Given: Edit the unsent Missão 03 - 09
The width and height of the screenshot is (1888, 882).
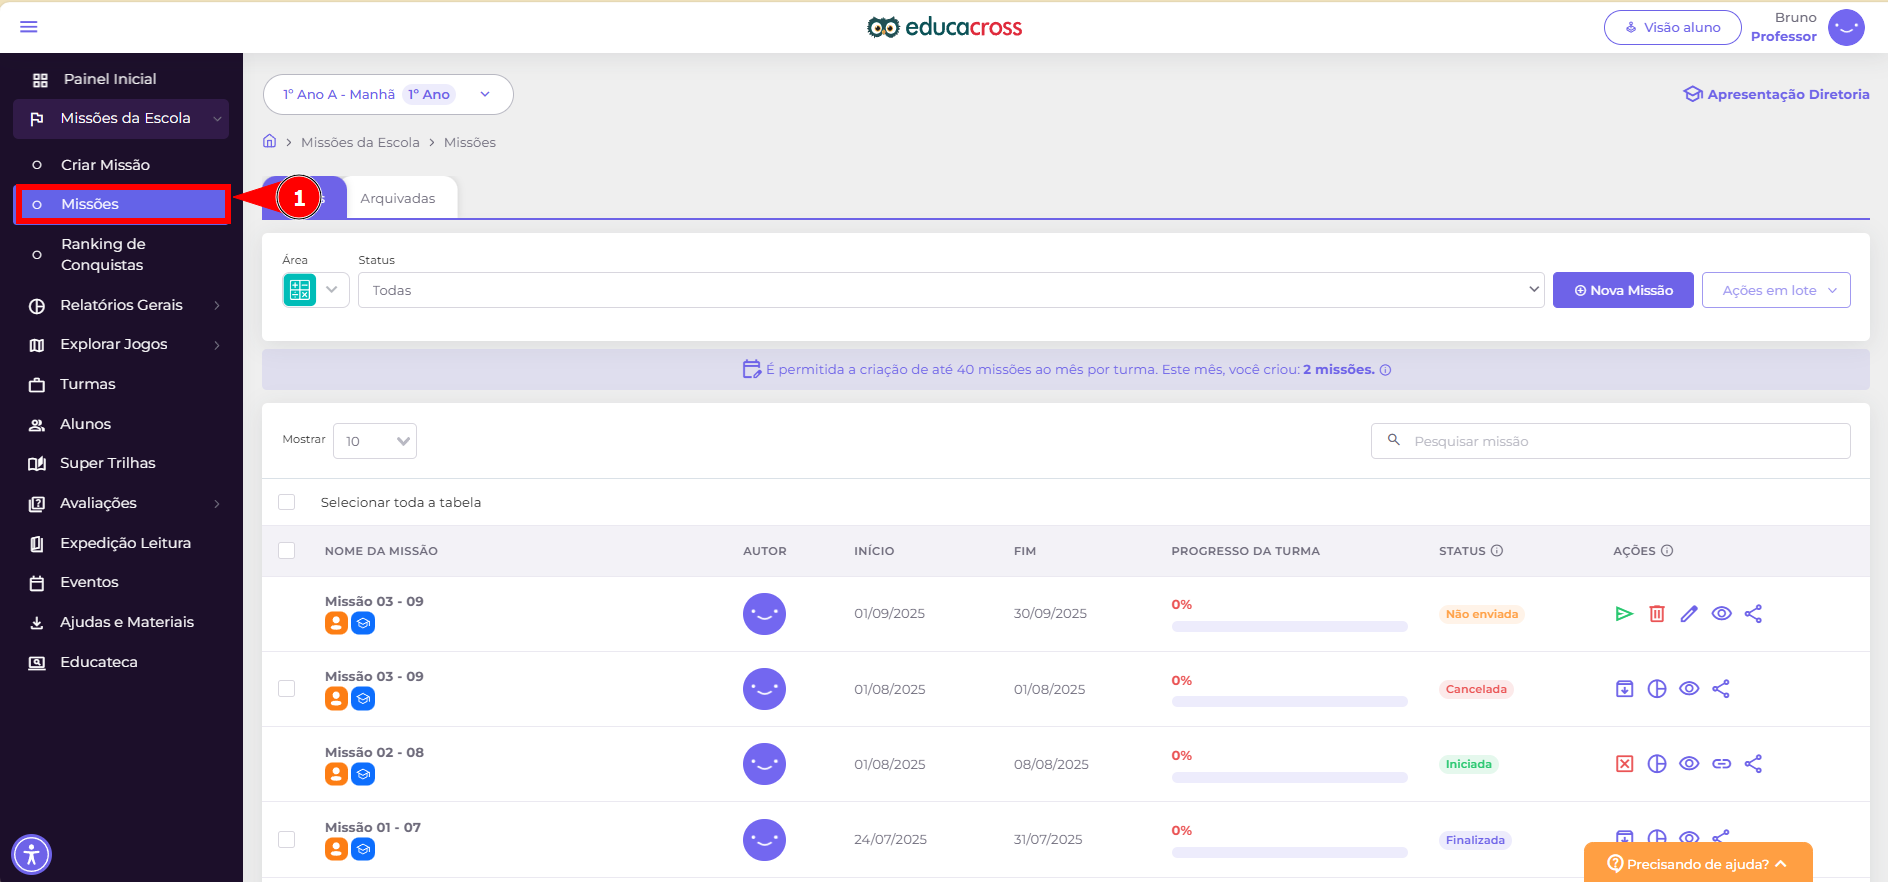Looking at the screenshot, I should [x=1689, y=614].
